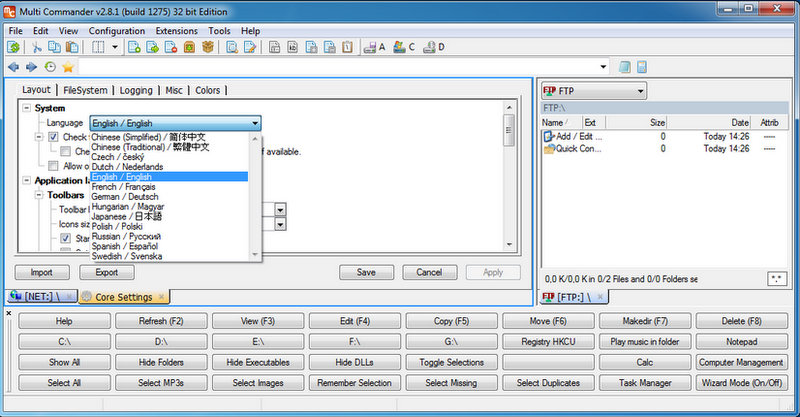Open the Extensions menu
The height and width of the screenshot is (417, 800).
[x=177, y=31]
